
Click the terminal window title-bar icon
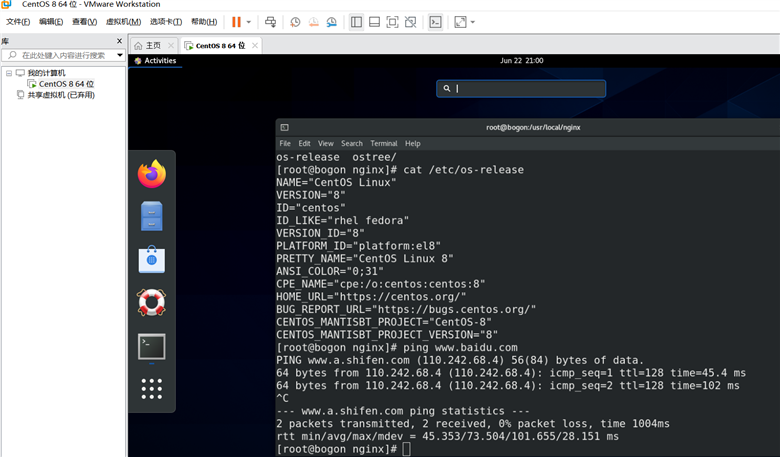click(x=285, y=127)
